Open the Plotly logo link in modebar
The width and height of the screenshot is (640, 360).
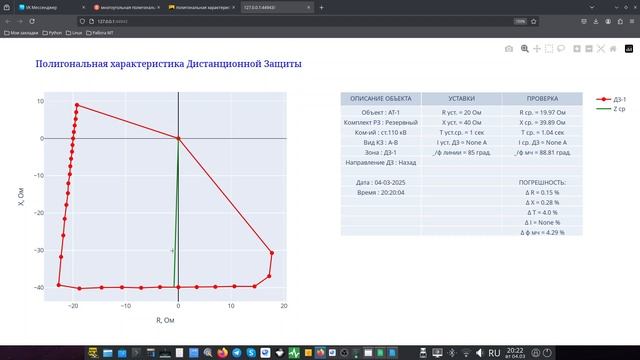(629, 49)
